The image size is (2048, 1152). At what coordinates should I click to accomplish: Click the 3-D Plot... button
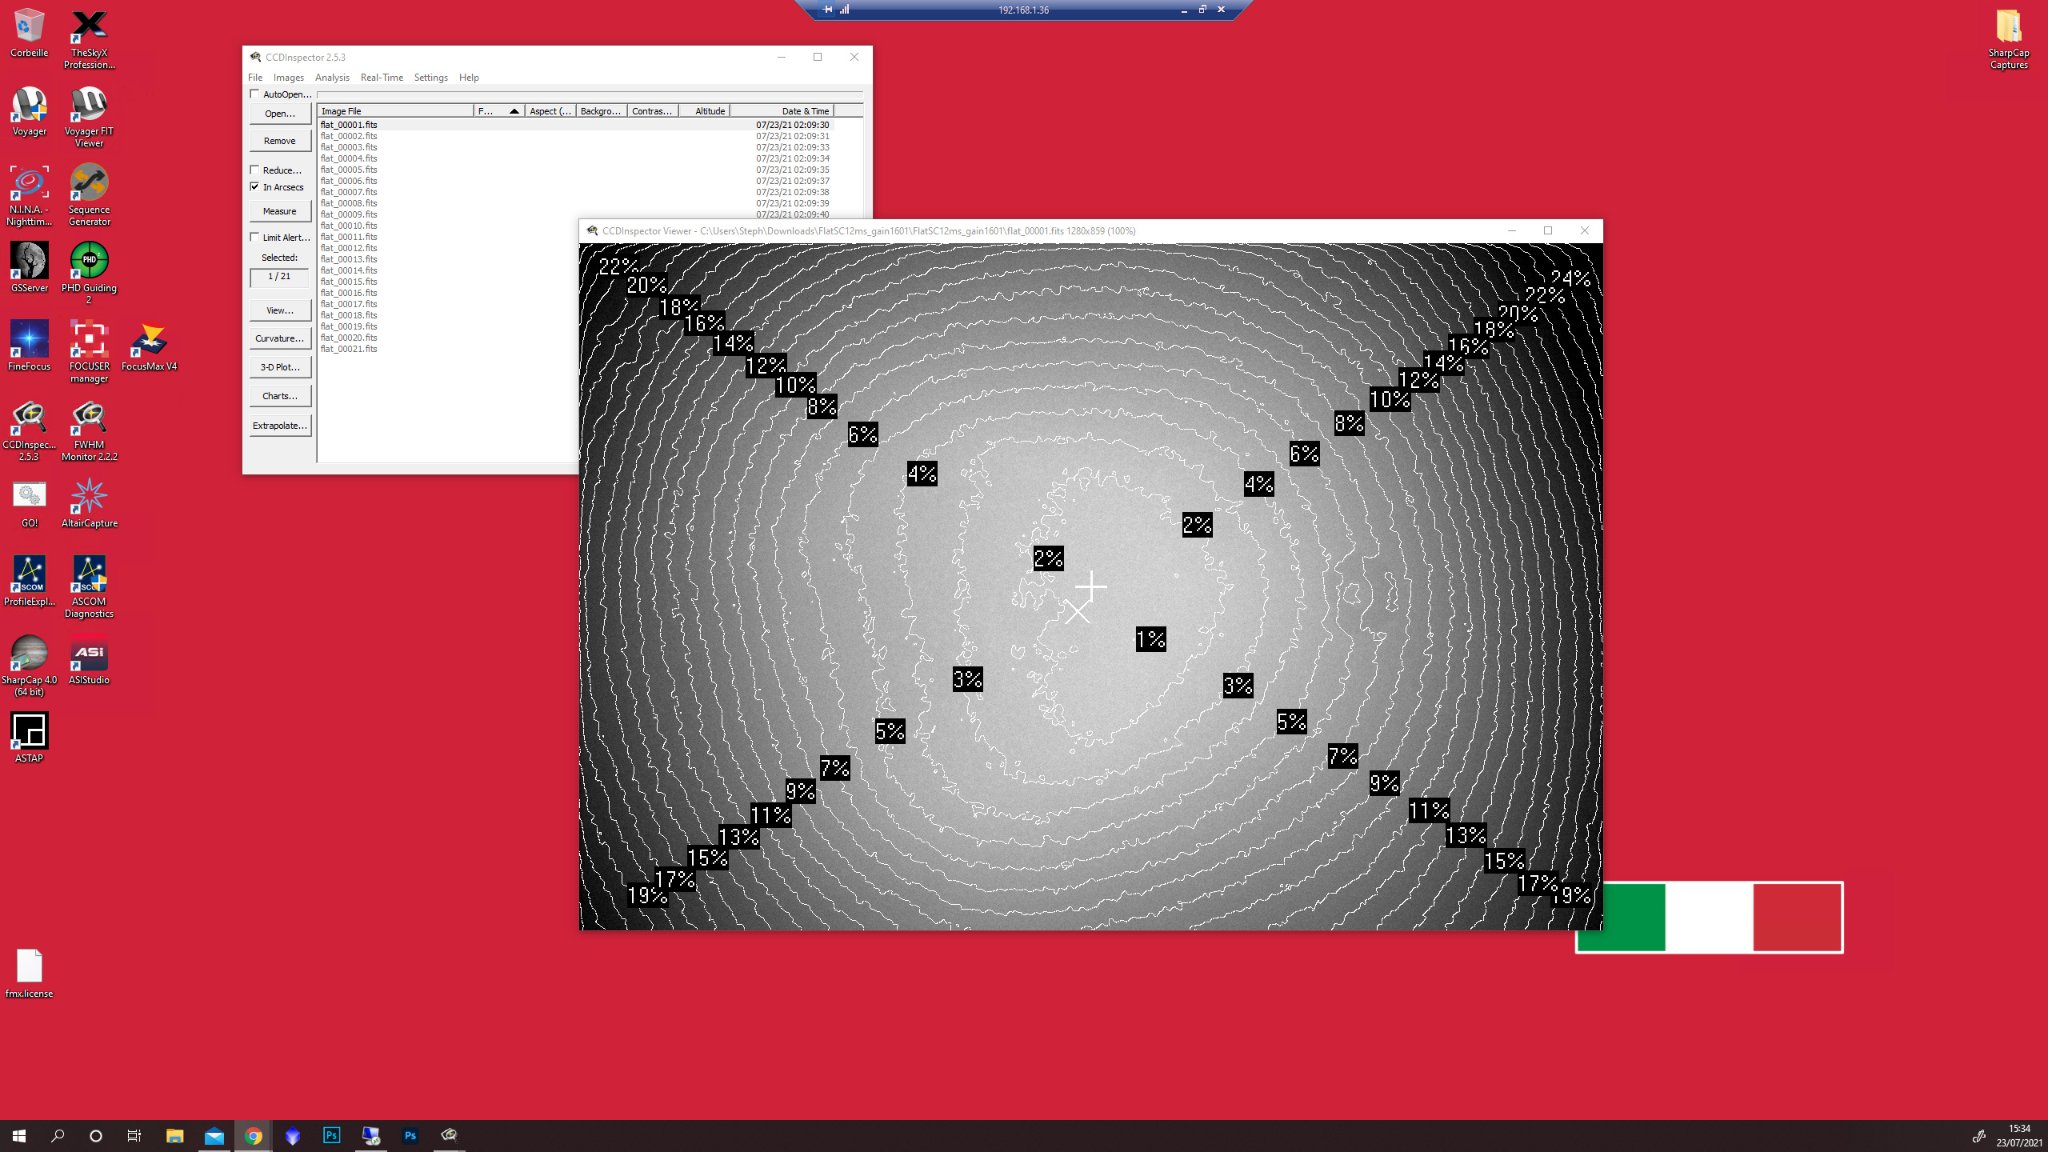tap(280, 367)
